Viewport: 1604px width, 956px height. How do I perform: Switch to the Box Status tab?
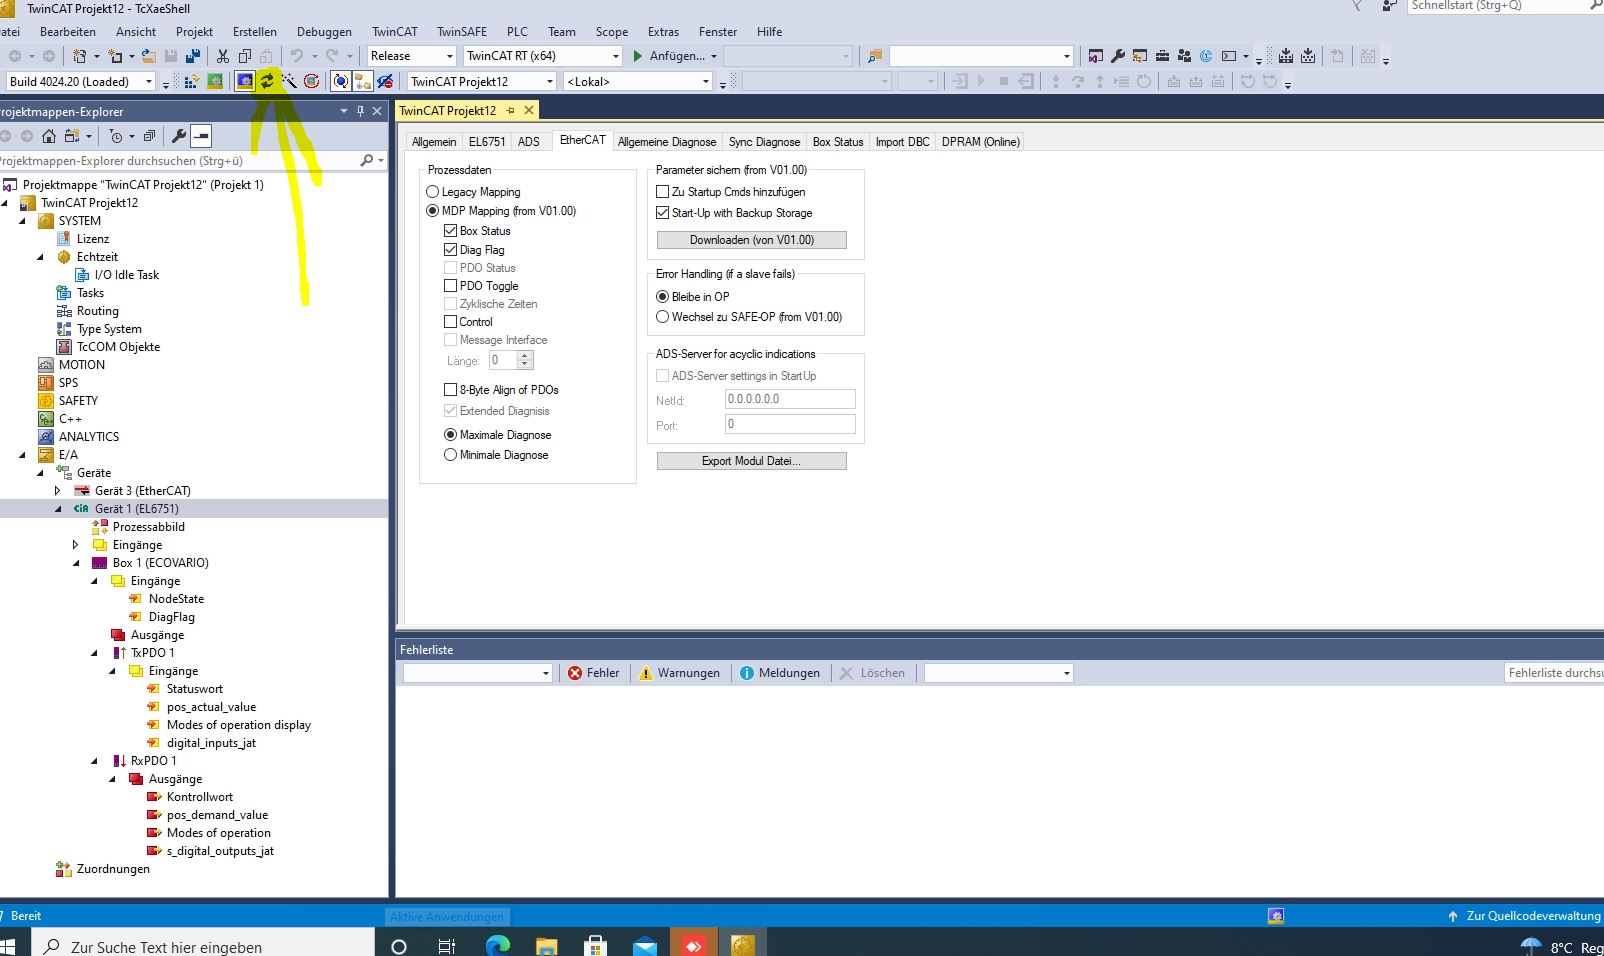click(838, 142)
